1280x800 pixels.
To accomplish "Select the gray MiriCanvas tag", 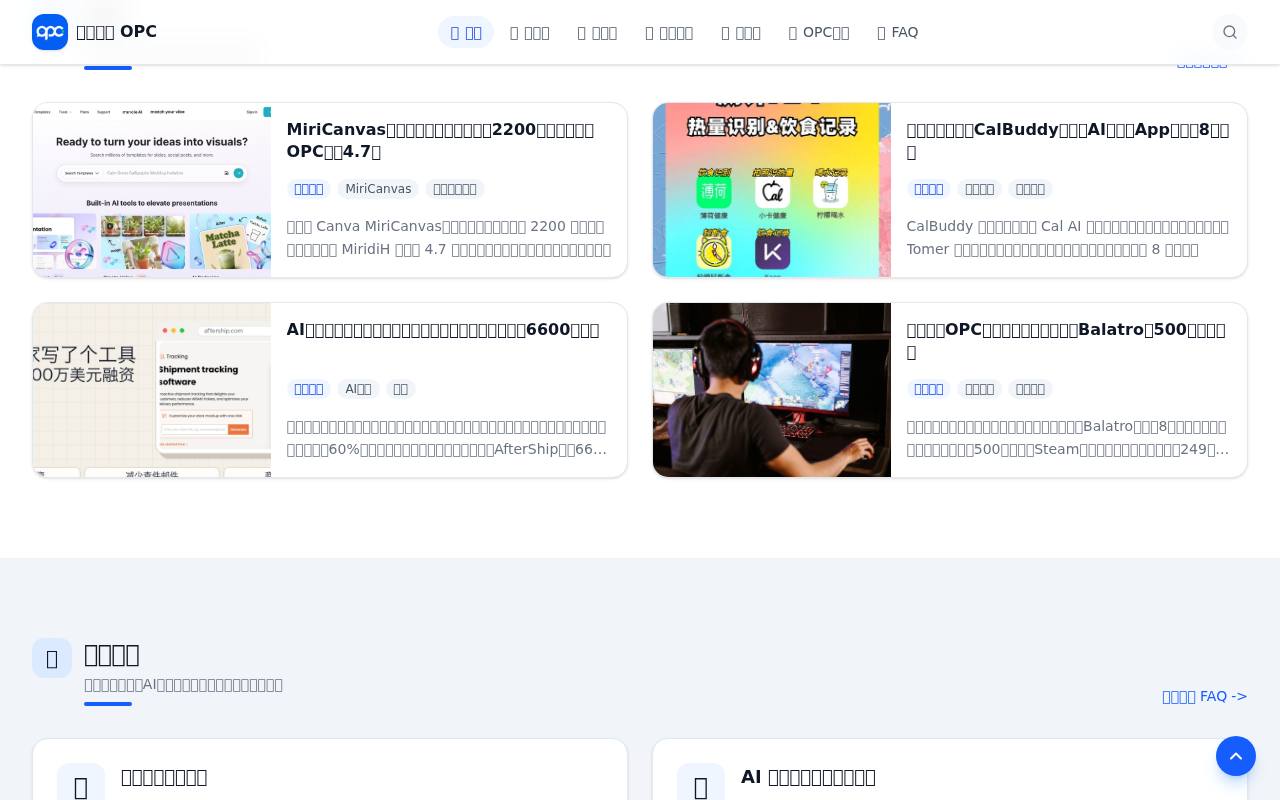I will (378, 189).
